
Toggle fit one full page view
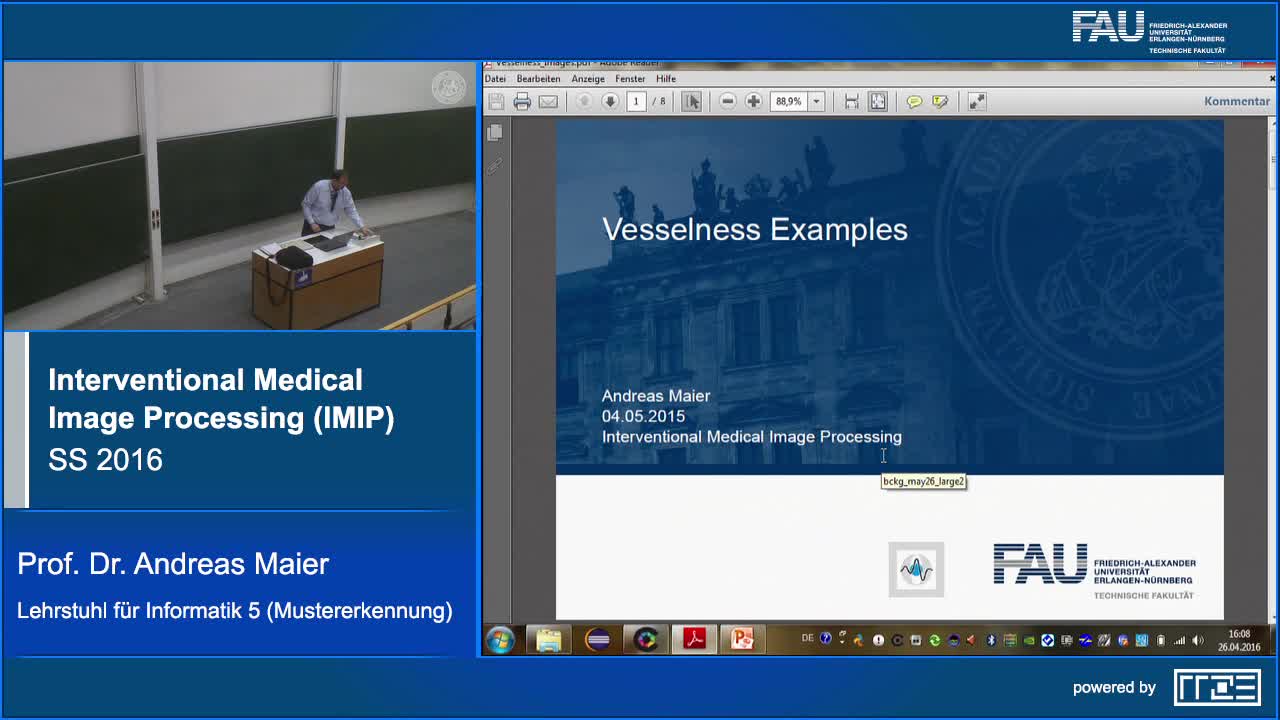877,101
